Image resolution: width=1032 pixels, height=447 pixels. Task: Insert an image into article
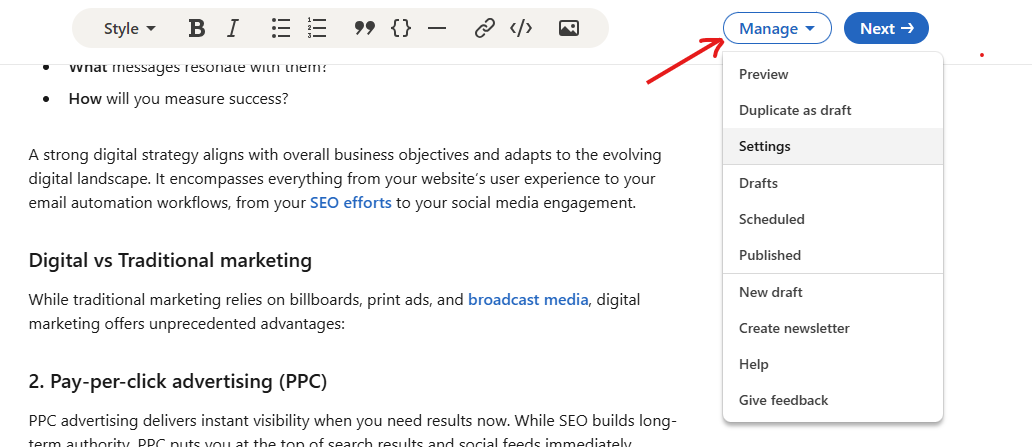tap(569, 28)
